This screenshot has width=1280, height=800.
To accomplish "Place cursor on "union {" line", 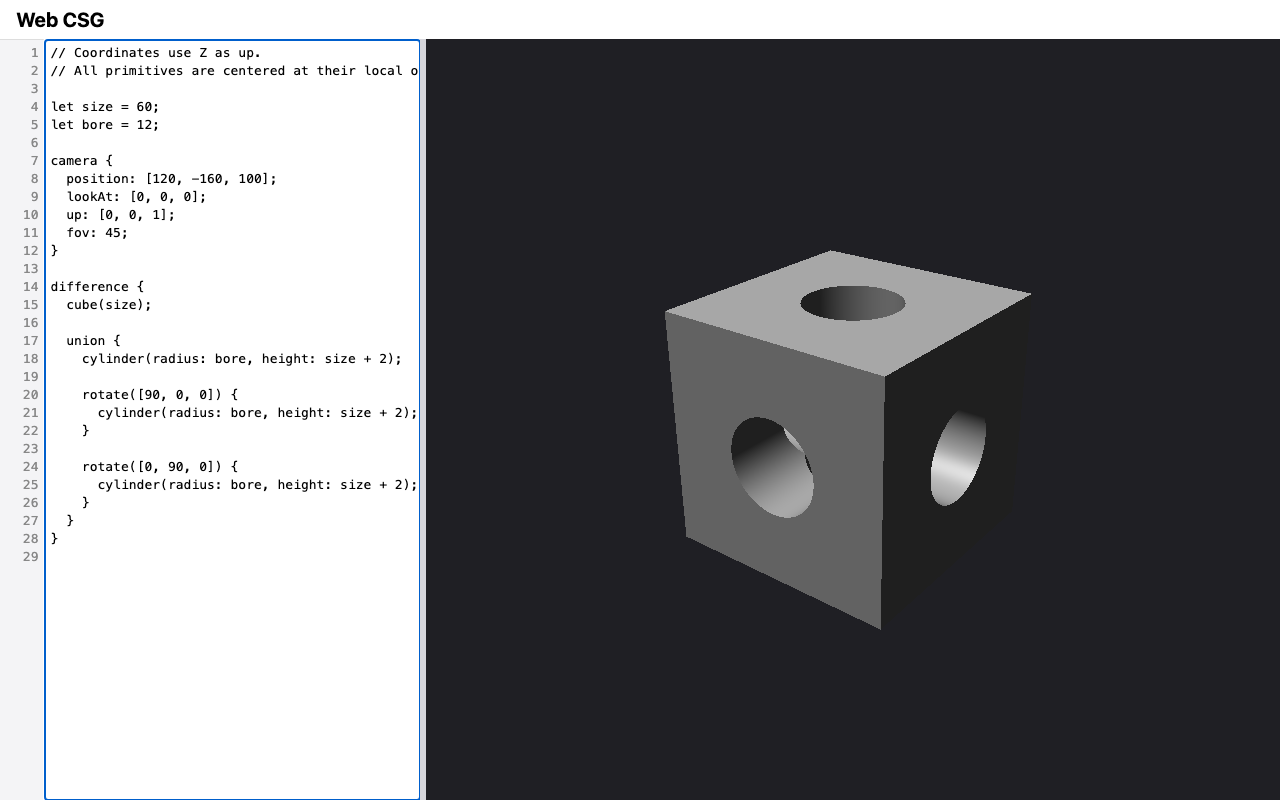I will (93, 341).
